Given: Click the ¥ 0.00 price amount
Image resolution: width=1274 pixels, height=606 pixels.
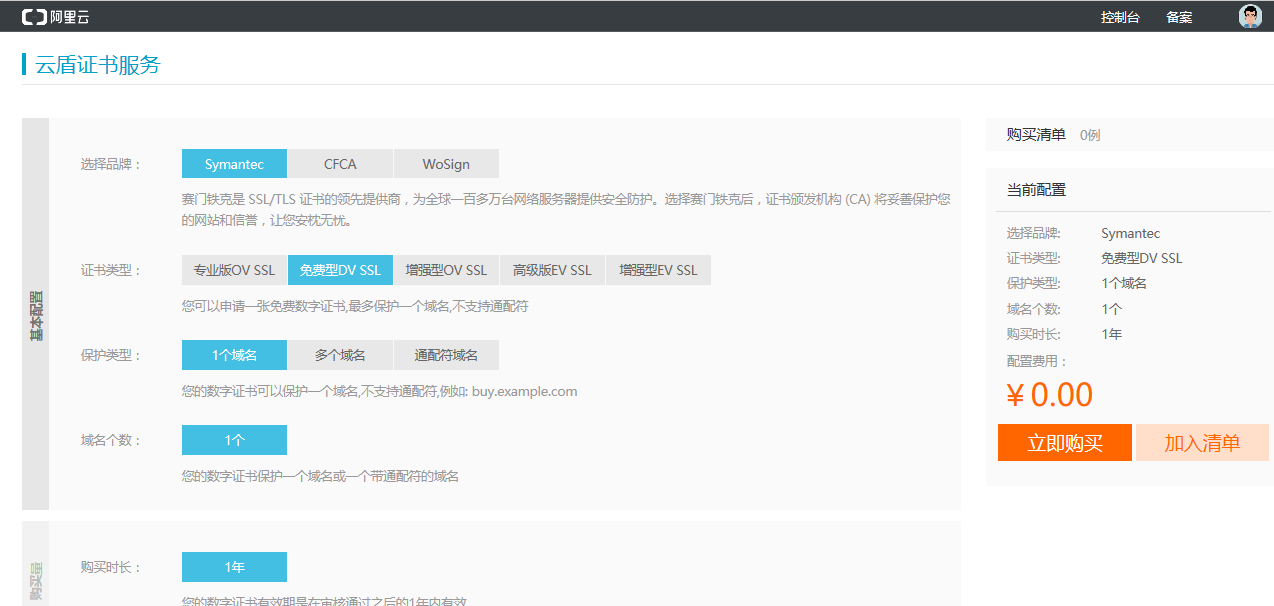Looking at the screenshot, I should [x=1050, y=395].
